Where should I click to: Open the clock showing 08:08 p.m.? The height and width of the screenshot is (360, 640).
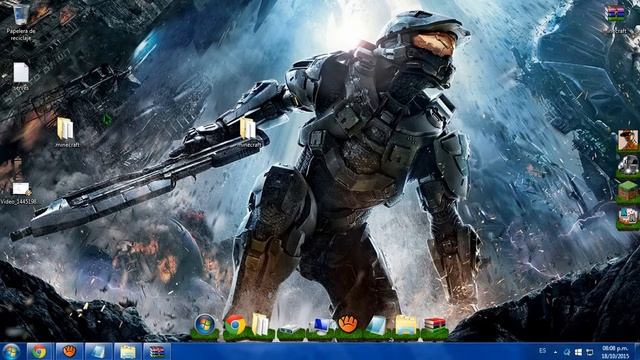615,352
